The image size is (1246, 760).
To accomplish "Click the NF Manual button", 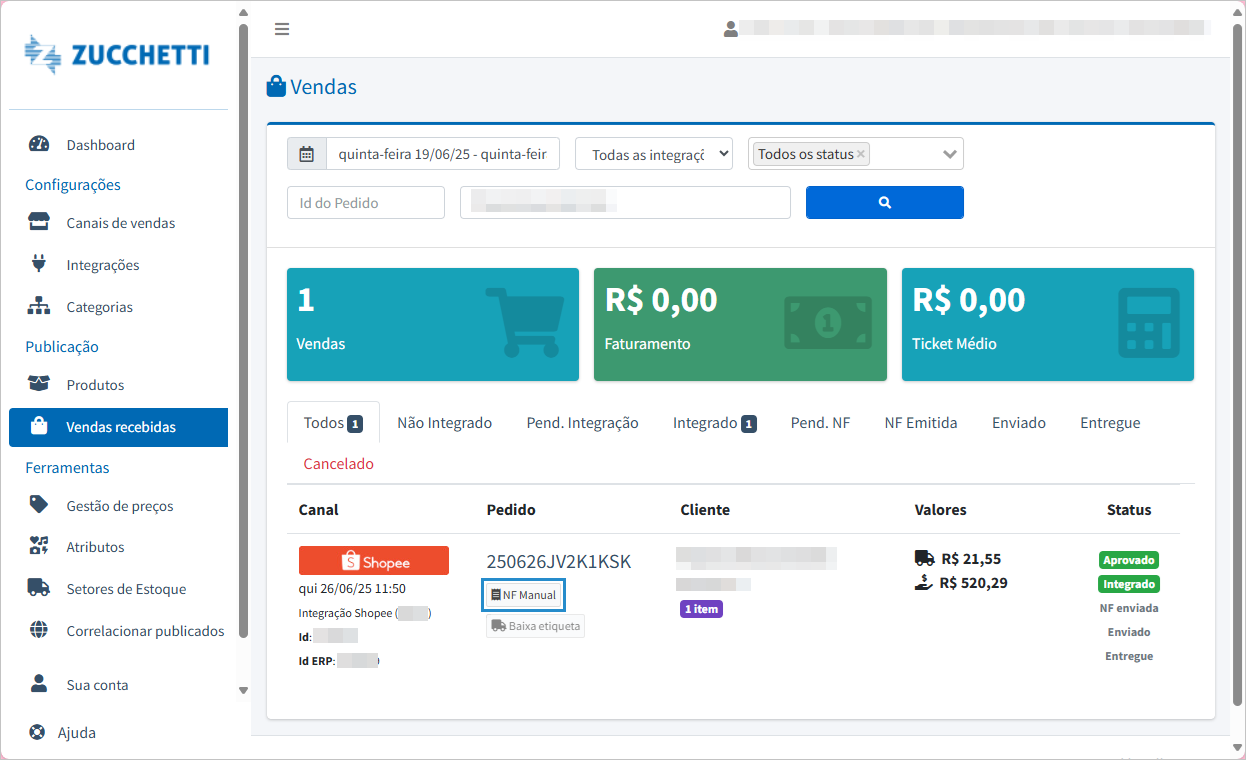I will [x=524, y=595].
